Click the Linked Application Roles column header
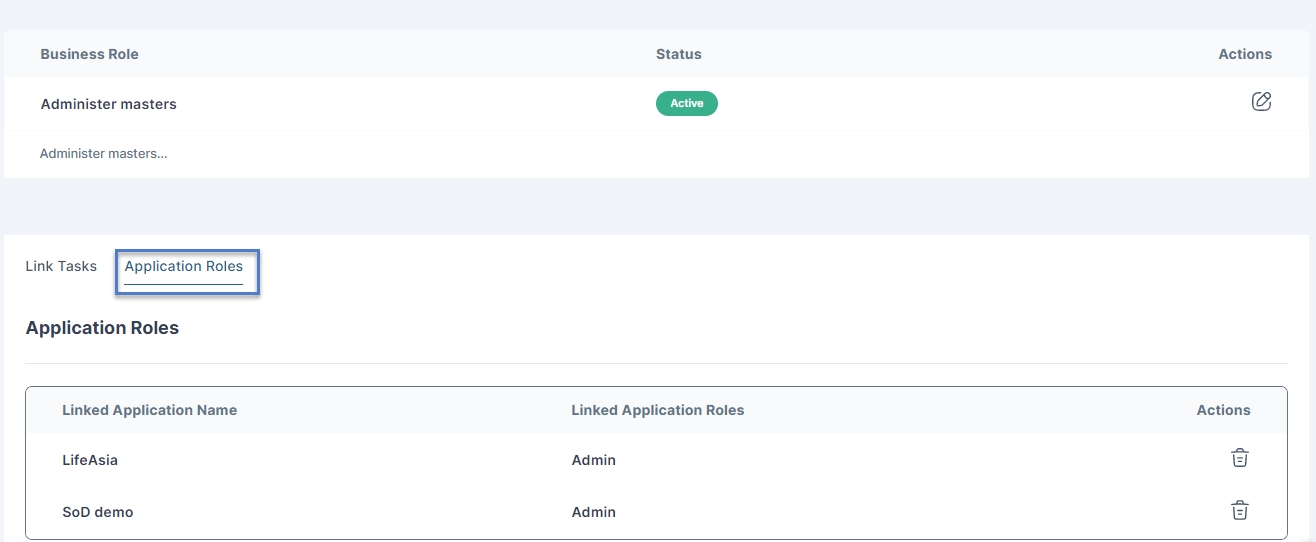The image size is (1316, 542). tap(657, 410)
